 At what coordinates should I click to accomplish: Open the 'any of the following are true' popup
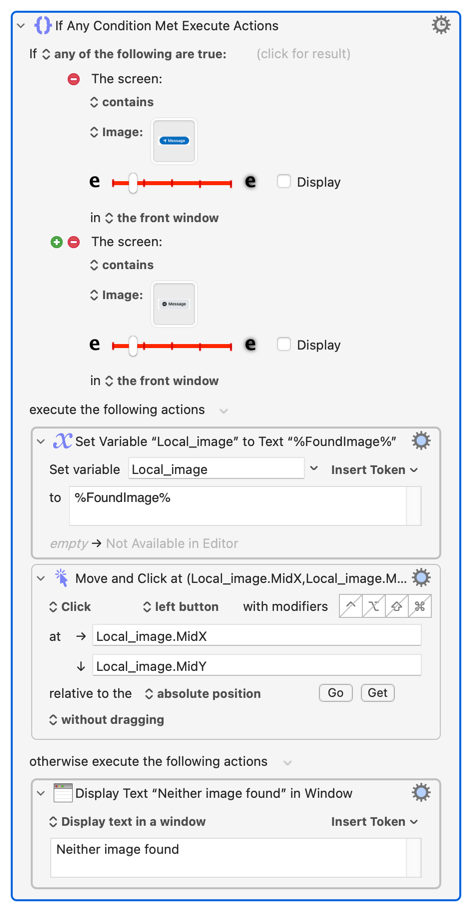pos(135,54)
